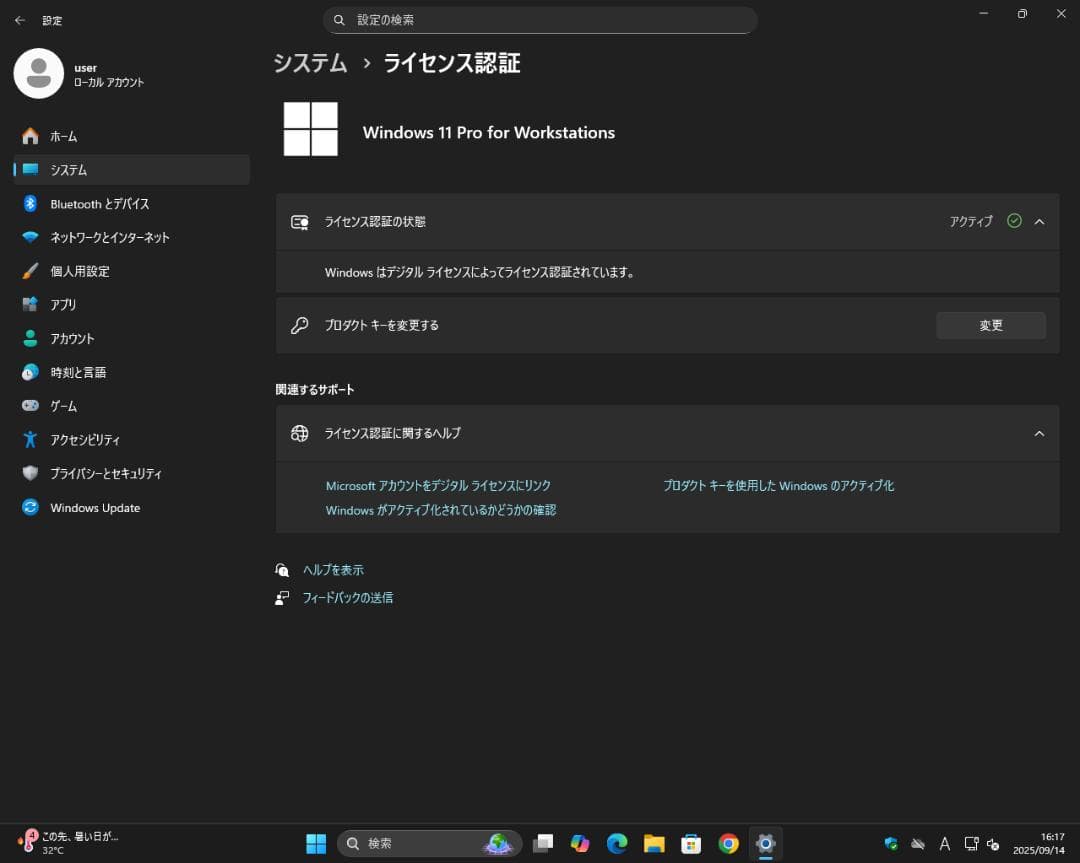Go to アカウント settings
The height and width of the screenshot is (863, 1080).
72,339
